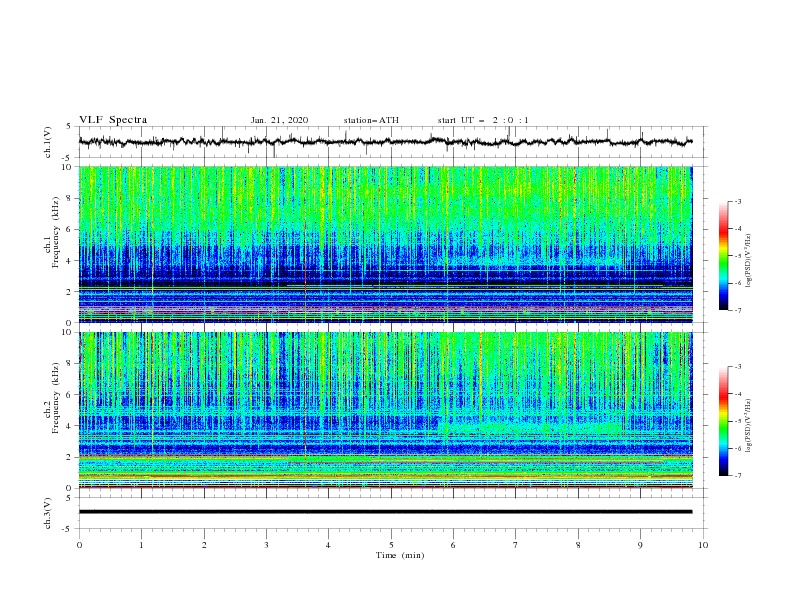This screenshot has width=792, height=612.
Task: Click the '-3' label on upper colorbar
Action: click(737, 201)
